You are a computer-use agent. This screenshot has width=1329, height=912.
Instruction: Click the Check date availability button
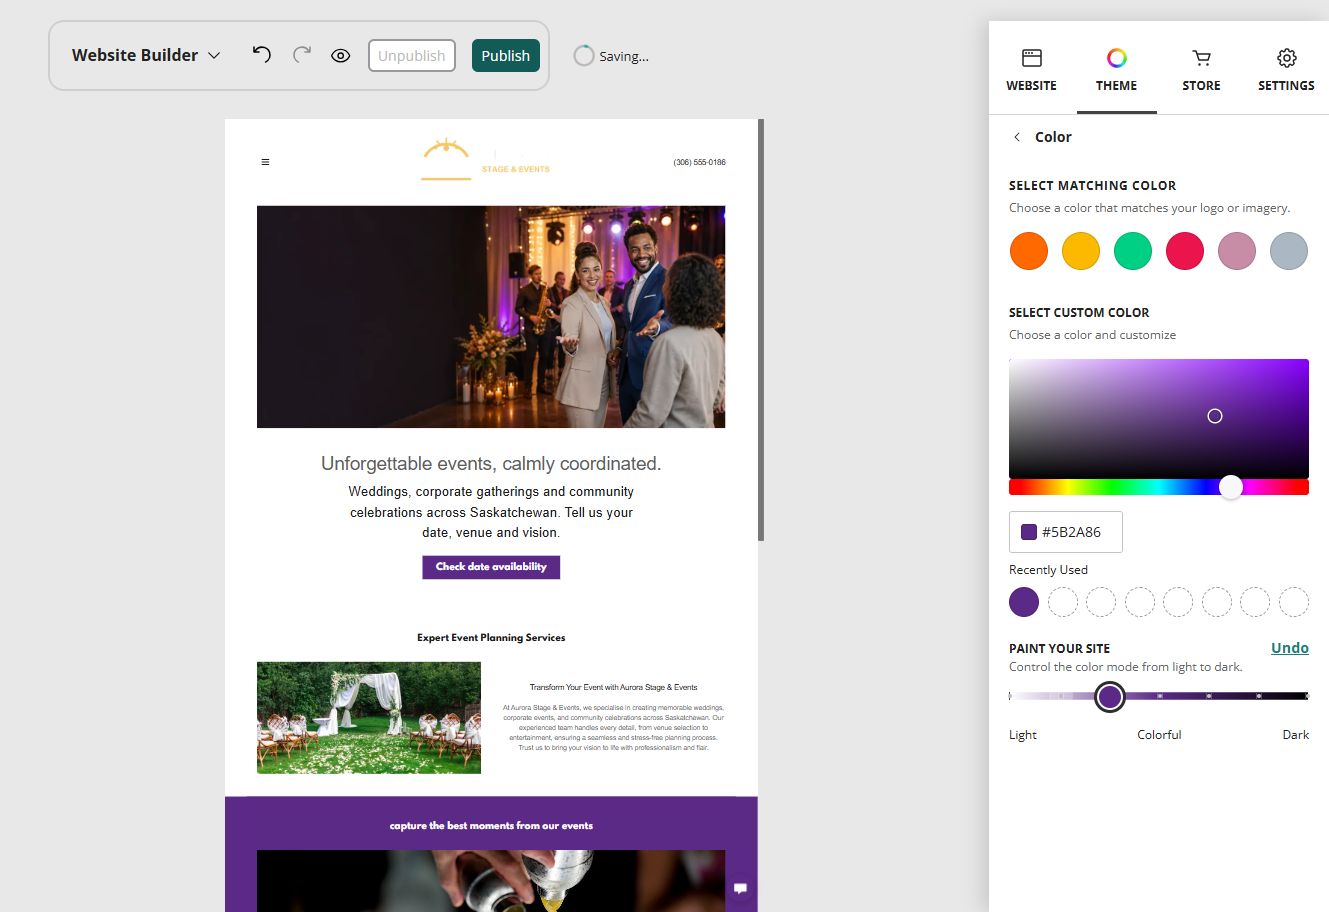[491, 567]
